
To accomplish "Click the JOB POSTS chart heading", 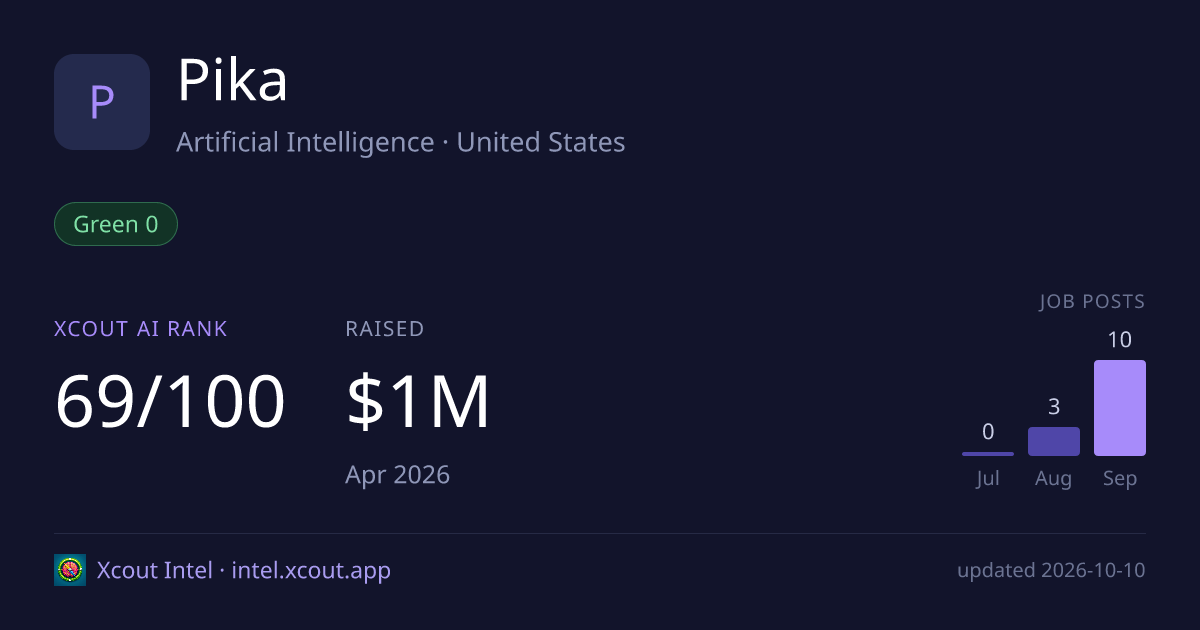I will tap(1092, 302).
